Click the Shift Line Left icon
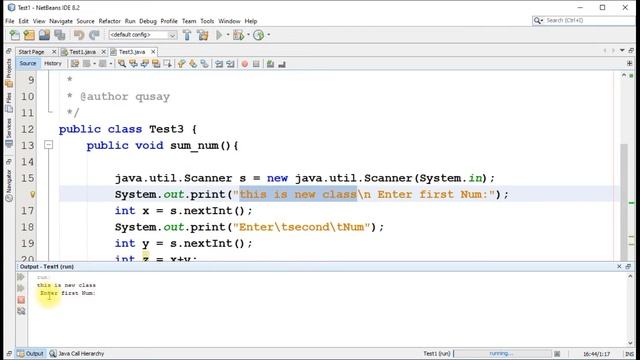This screenshot has height=360, width=640. coord(219,64)
